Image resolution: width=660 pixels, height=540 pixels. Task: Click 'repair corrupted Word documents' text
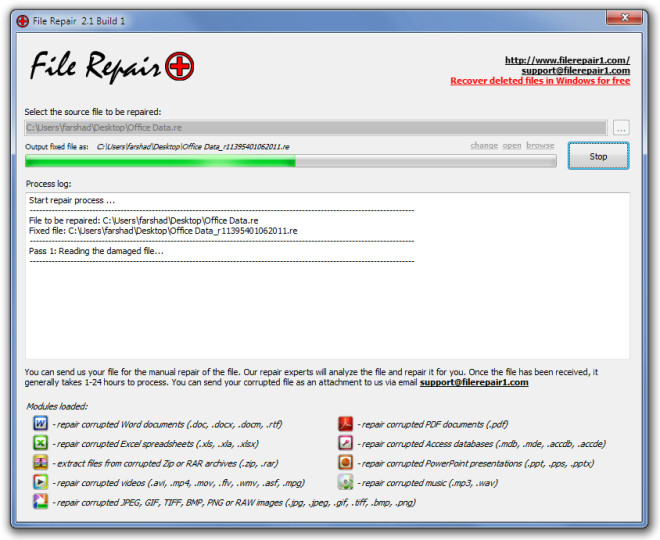coord(167,424)
